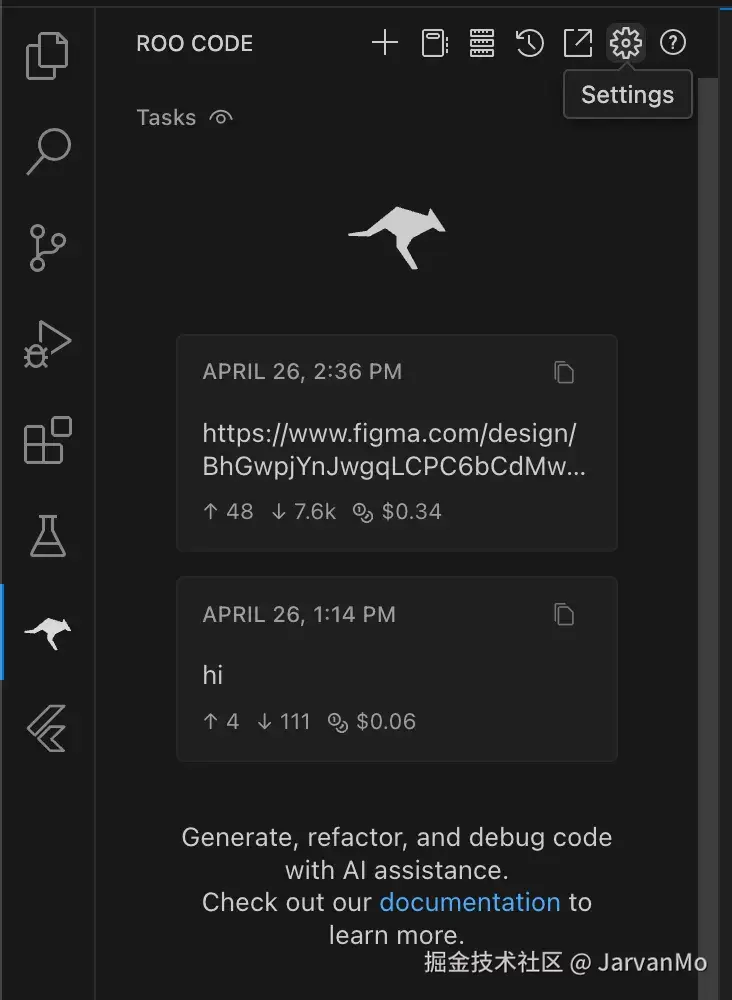The width and height of the screenshot is (732, 1000).
Task: Open the Explorer view
Action: tap(45, 57)
